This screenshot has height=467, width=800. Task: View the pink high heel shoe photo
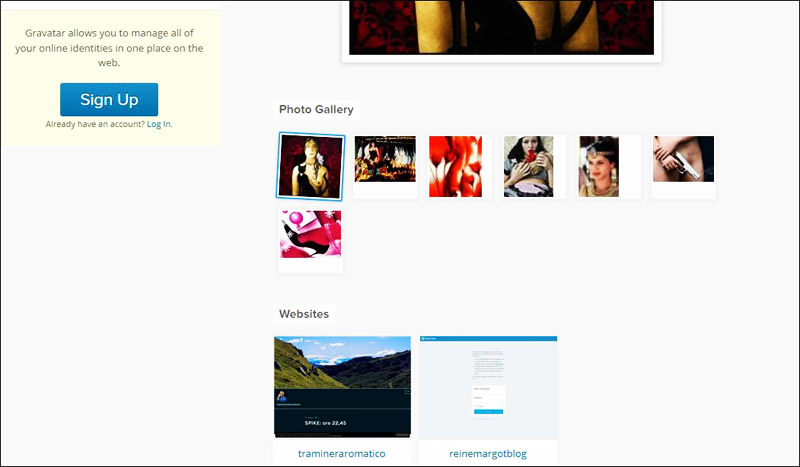click(311, 234)
